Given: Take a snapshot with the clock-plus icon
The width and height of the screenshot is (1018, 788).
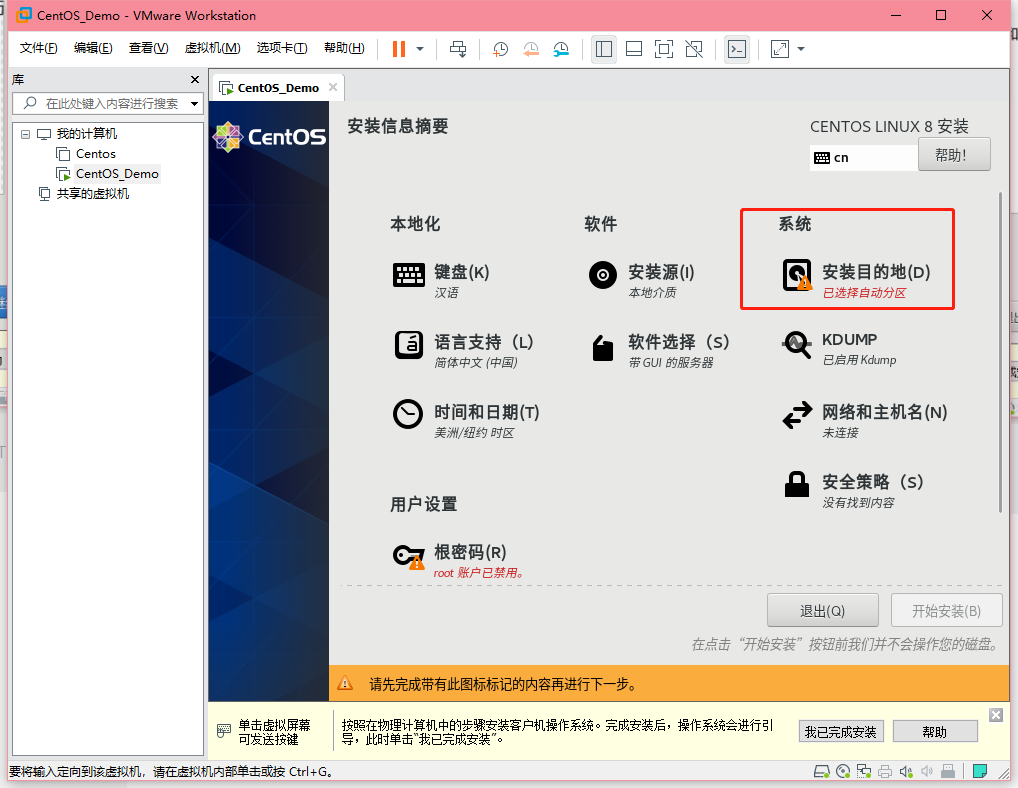Looking at the screenshot, I should point(500,49).
